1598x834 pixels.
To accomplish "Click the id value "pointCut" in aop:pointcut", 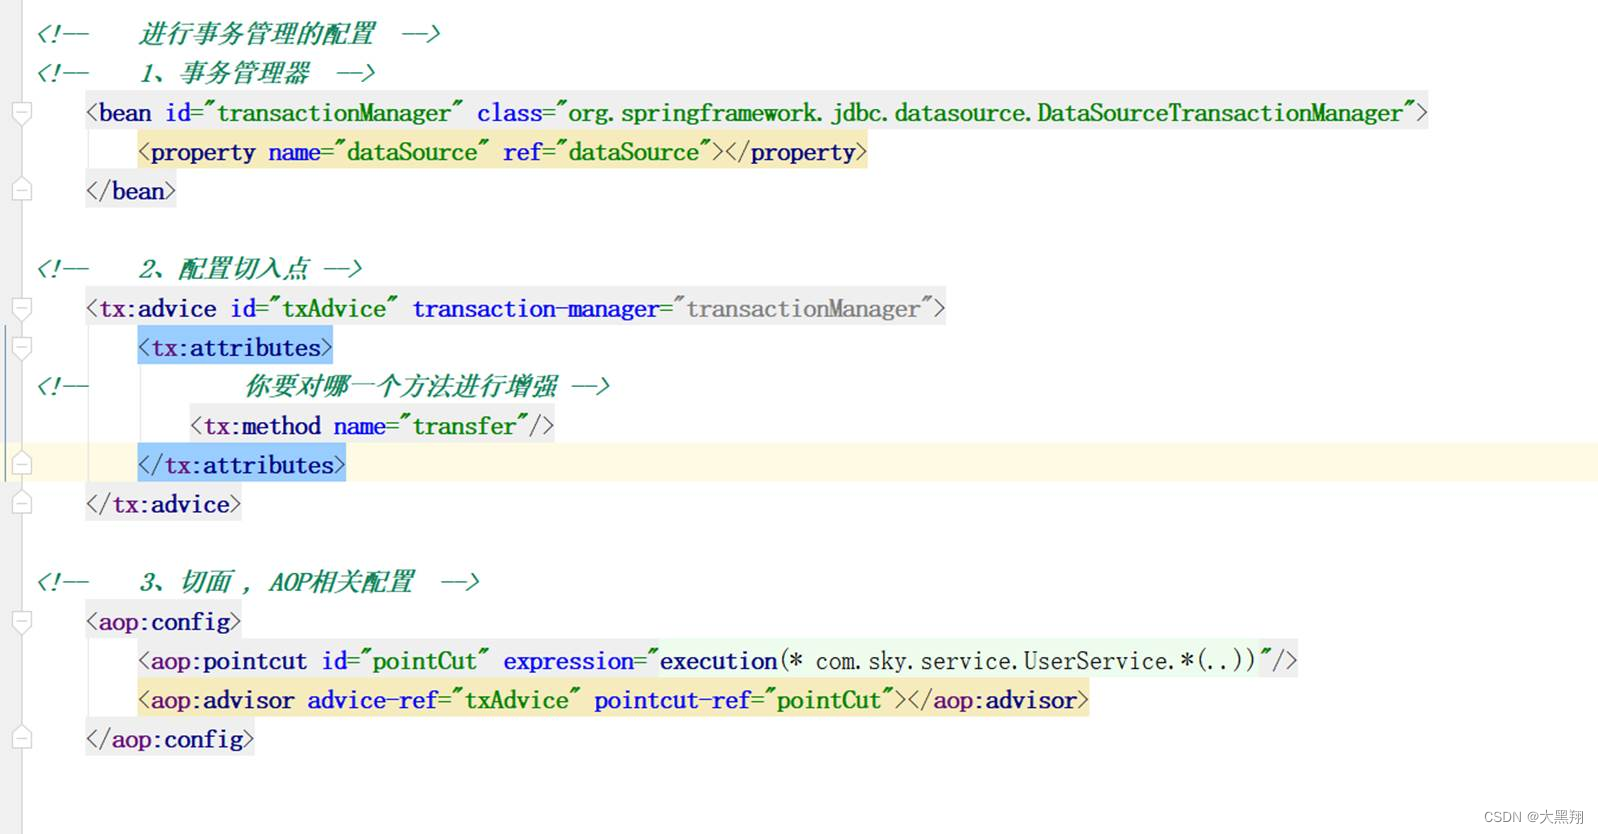I will [x=425, y=661].
